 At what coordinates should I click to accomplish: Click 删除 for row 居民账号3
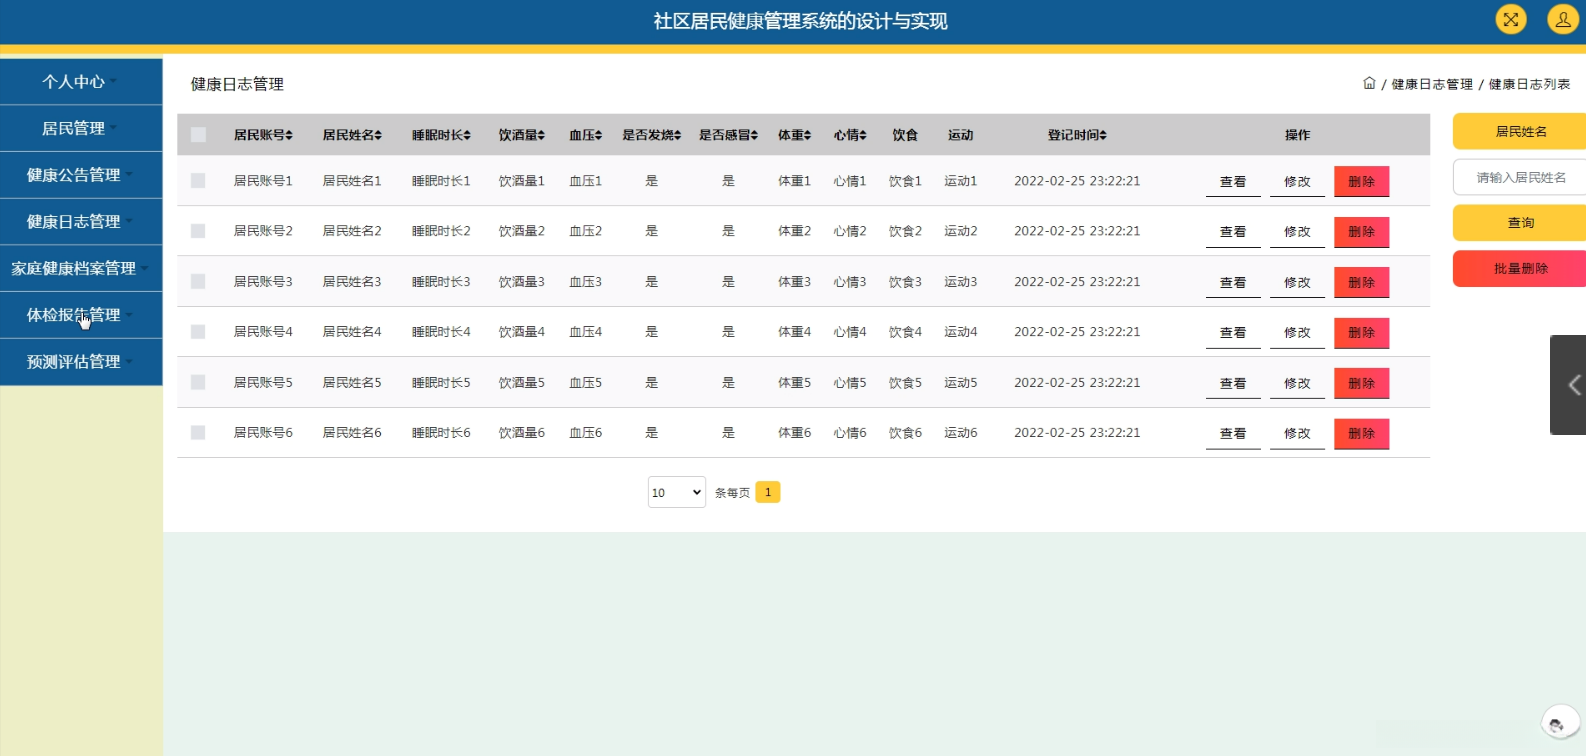tap(1362, 283)
